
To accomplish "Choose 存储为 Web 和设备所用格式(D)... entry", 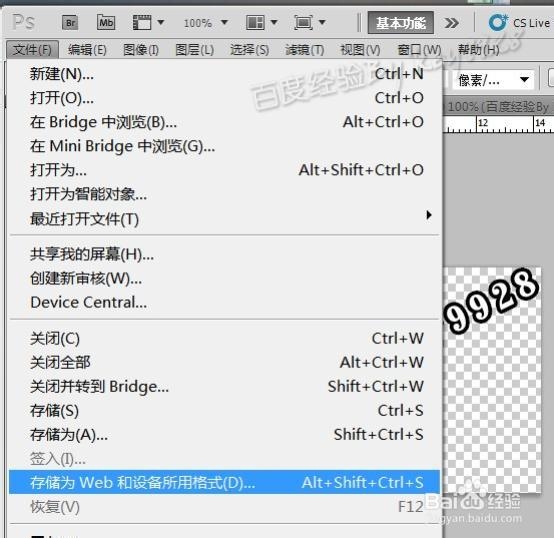I will [224, 482].
